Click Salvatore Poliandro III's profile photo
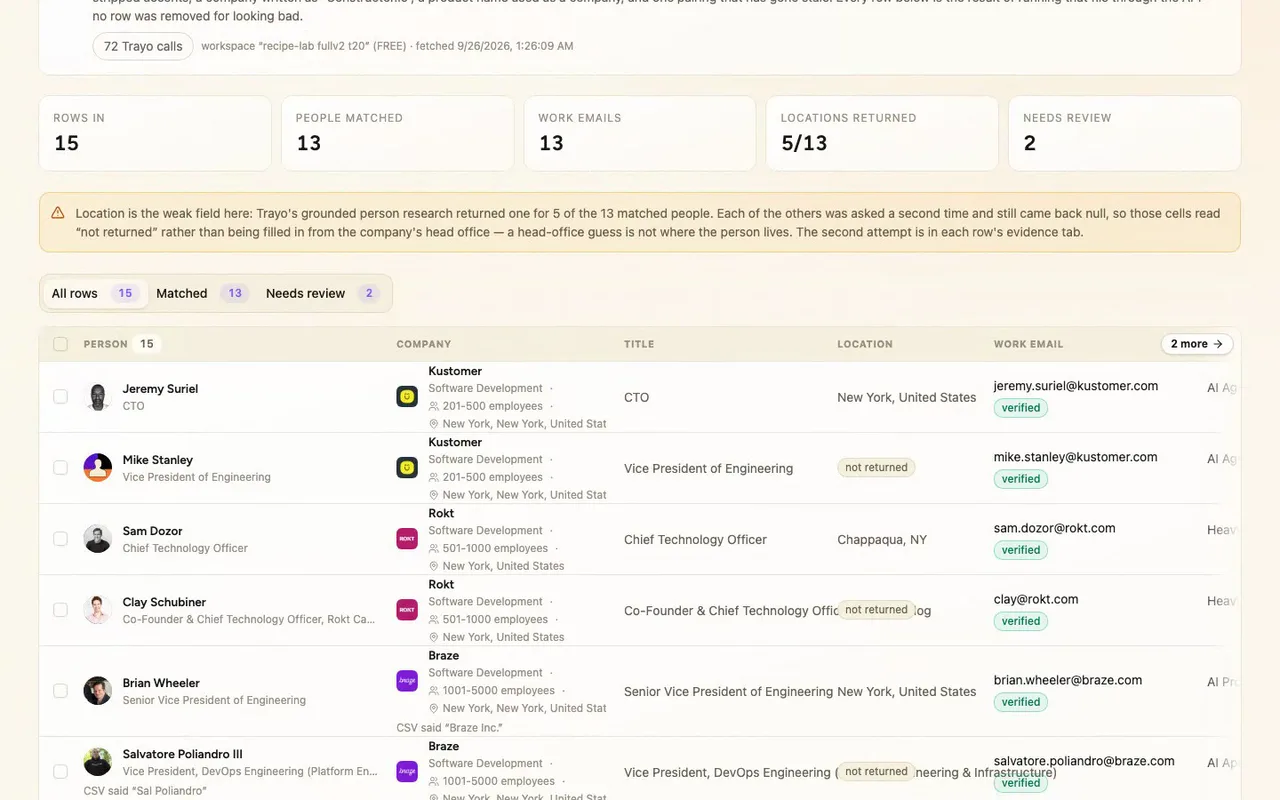The height and width of the screenshot is (800, 1280). point(97,762)
